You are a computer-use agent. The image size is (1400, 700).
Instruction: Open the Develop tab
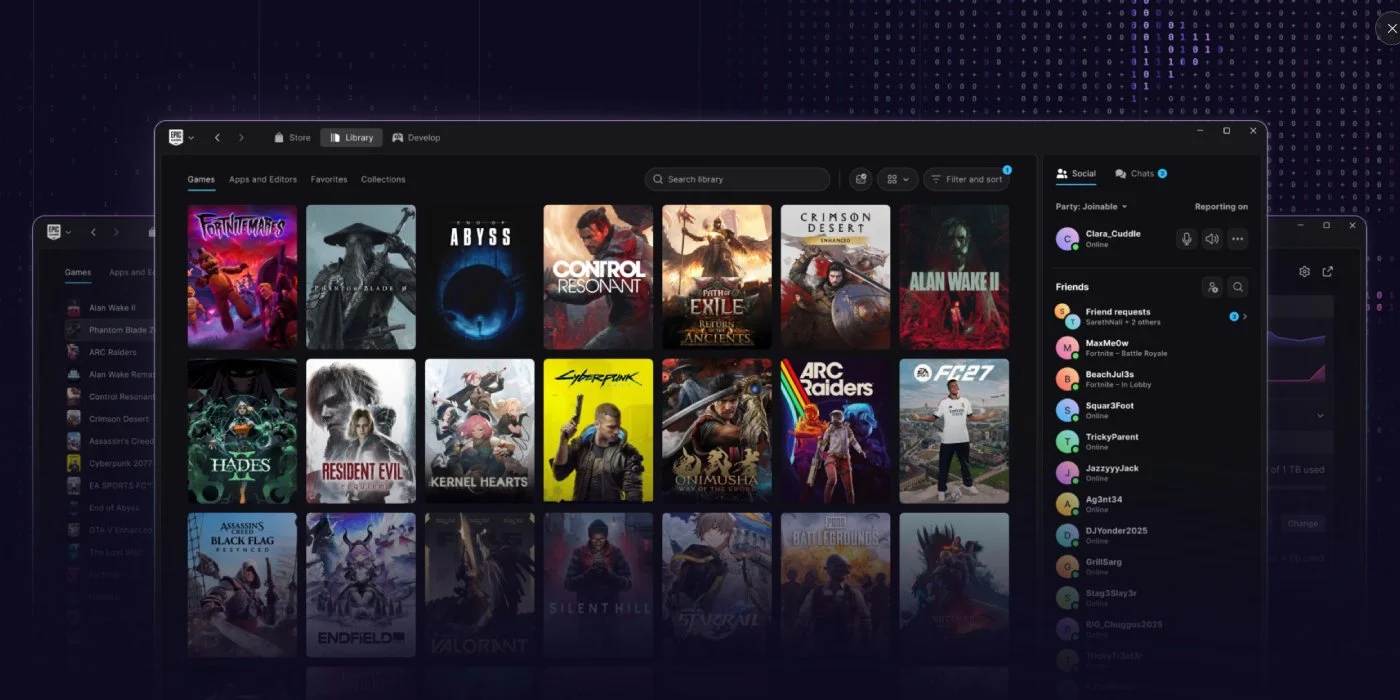(x=416, y=138)
